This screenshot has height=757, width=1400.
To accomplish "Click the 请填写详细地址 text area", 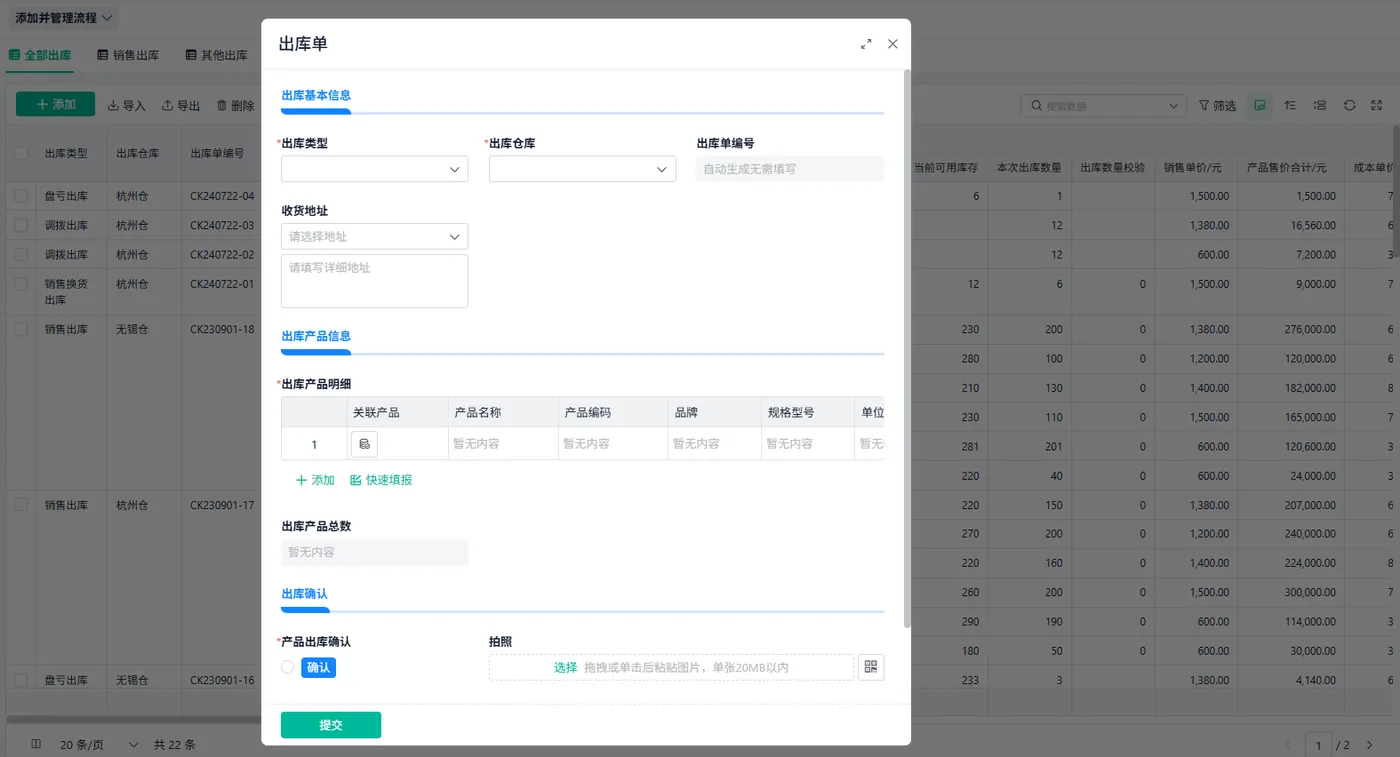I will coord(375,281).
